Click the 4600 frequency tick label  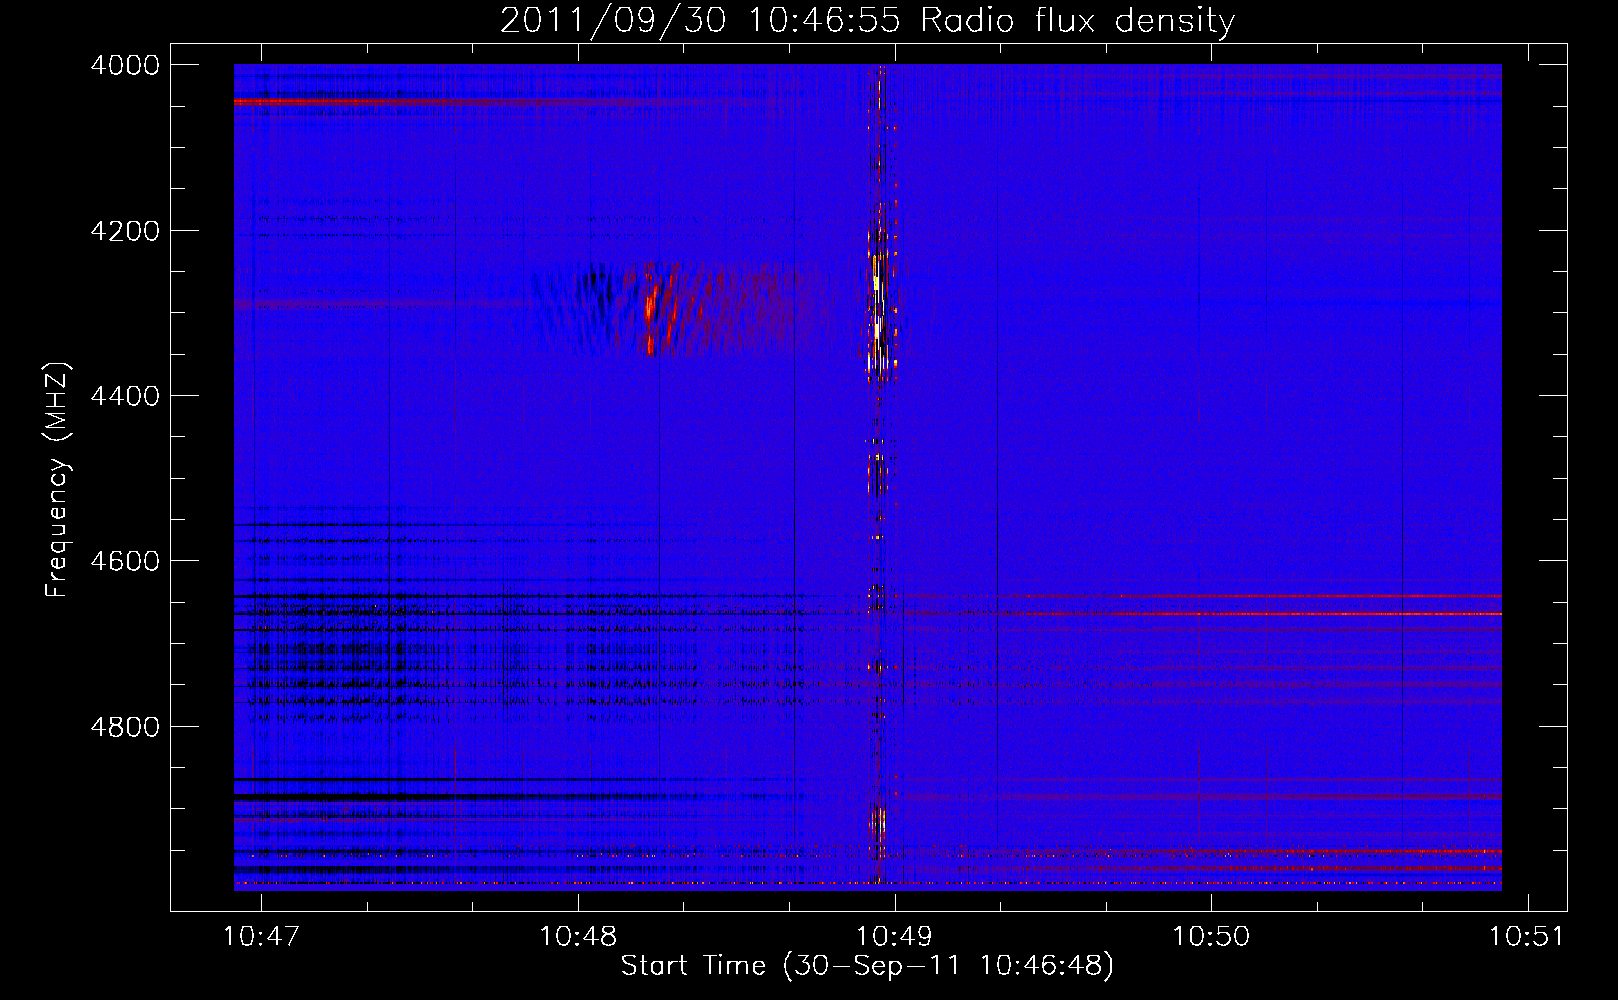(x=125, y=561)
